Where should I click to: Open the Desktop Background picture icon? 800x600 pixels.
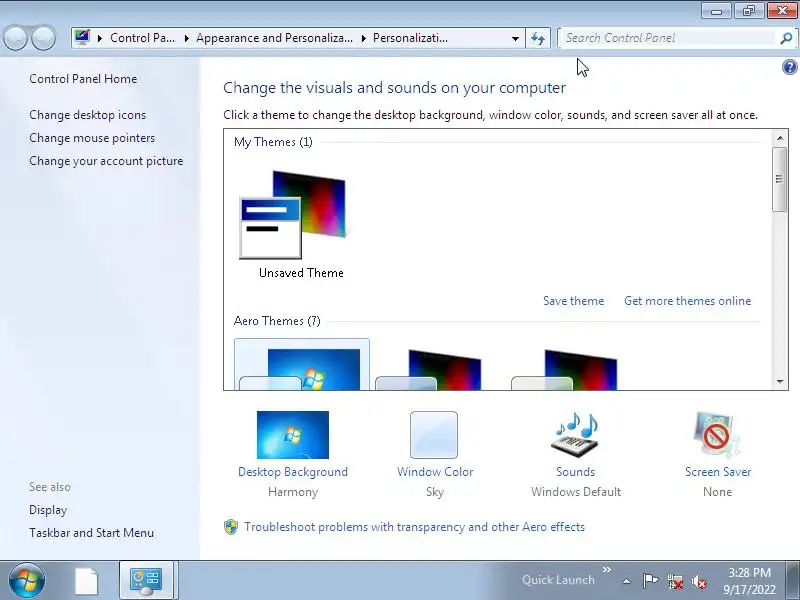point(293,435)
